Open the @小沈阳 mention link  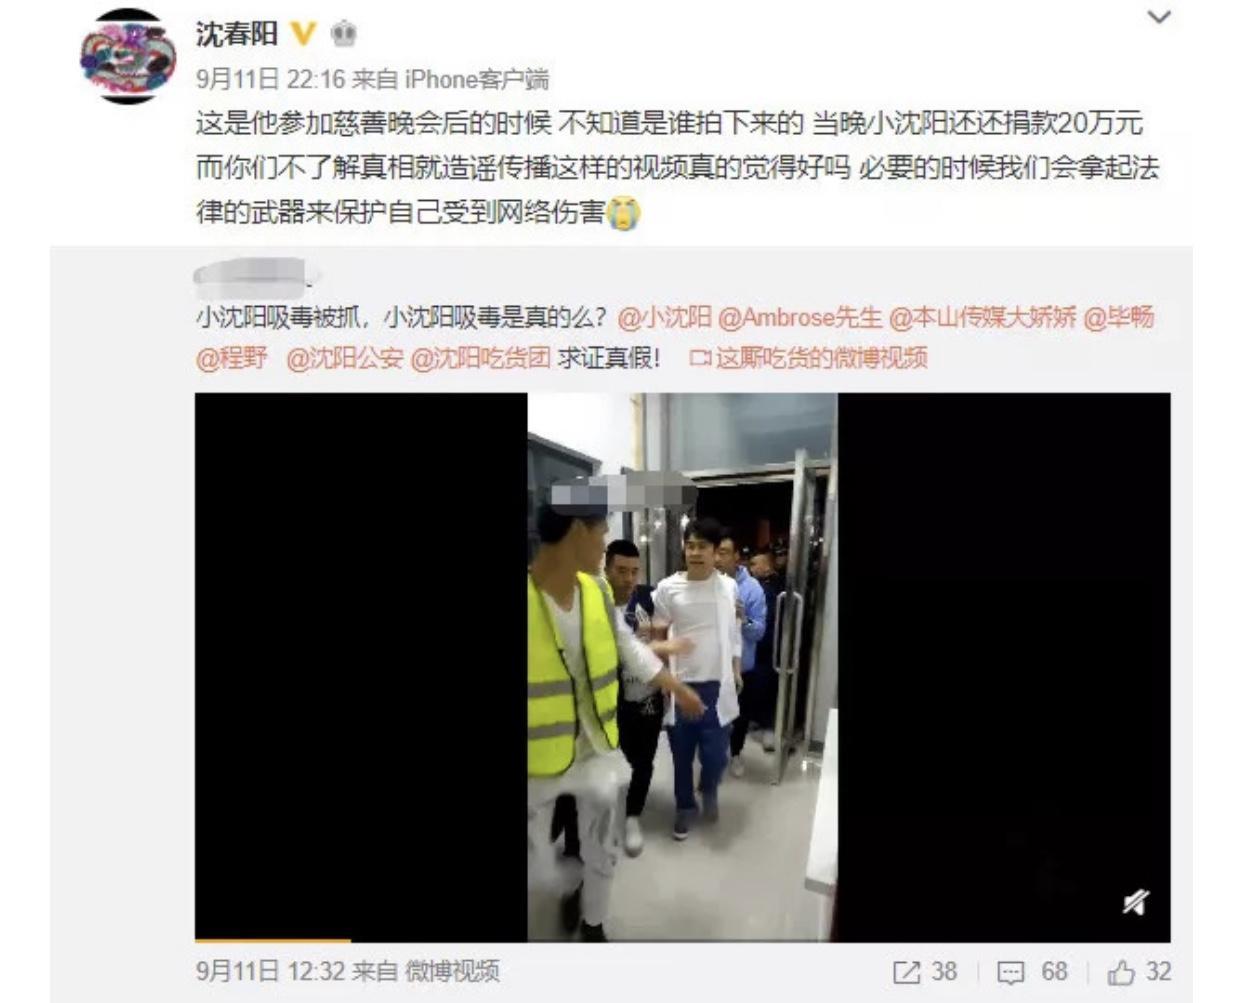pyautogui.click(x=665, y=318)
